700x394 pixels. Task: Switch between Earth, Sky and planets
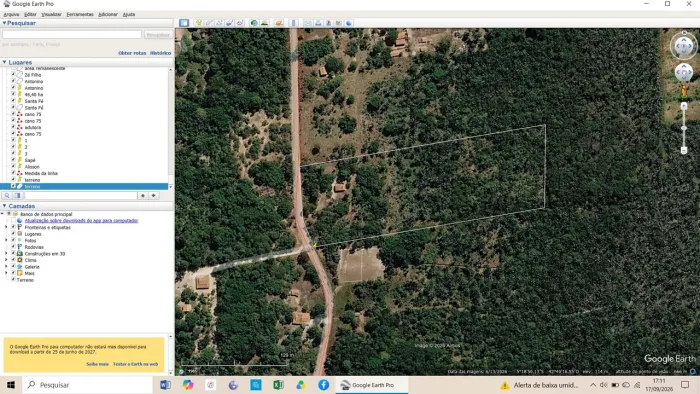point(279,23)
